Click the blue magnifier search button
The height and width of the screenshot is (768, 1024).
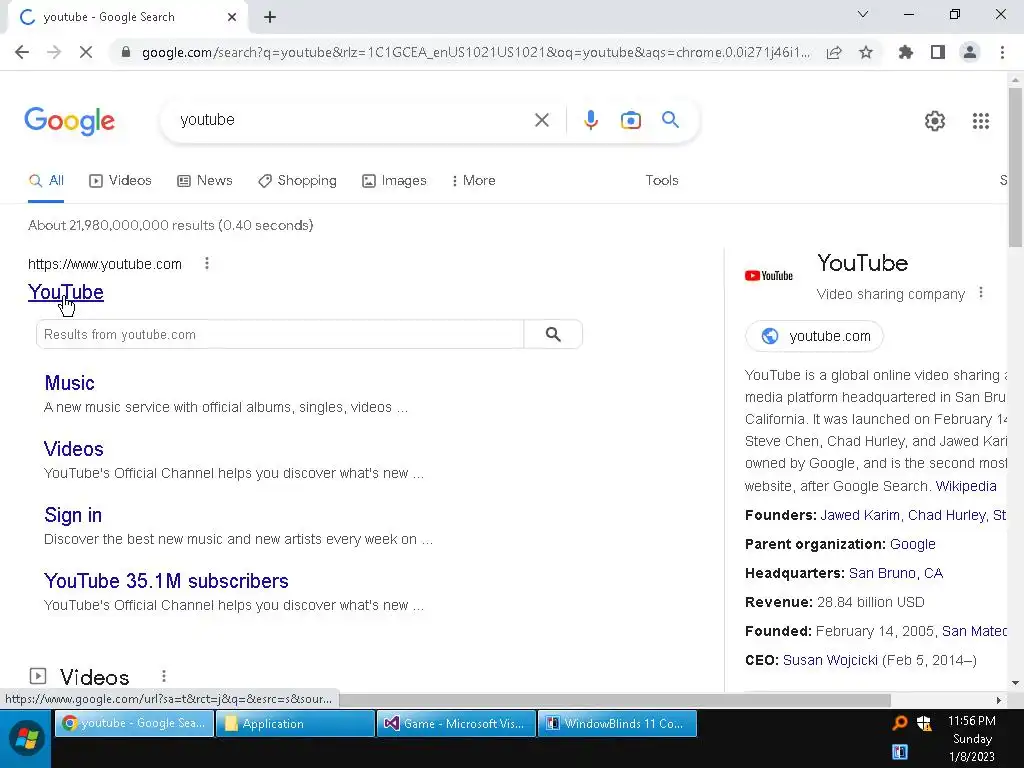tap(670, 120)
